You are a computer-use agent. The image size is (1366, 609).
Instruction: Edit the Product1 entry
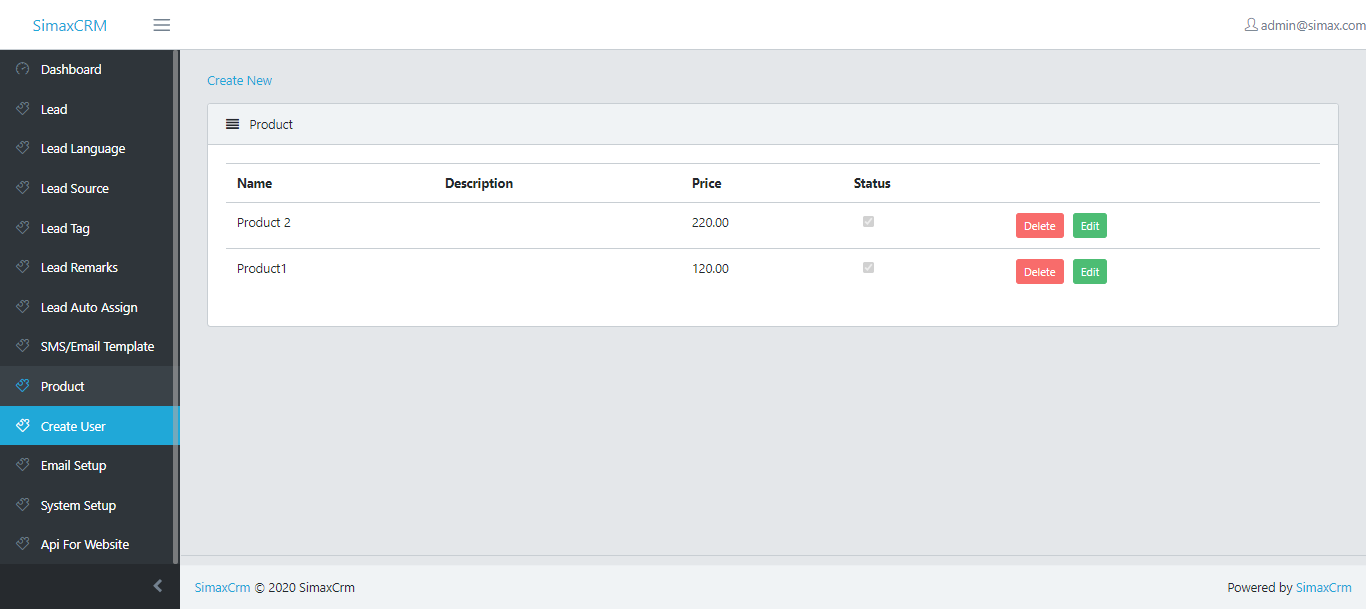1089,272
